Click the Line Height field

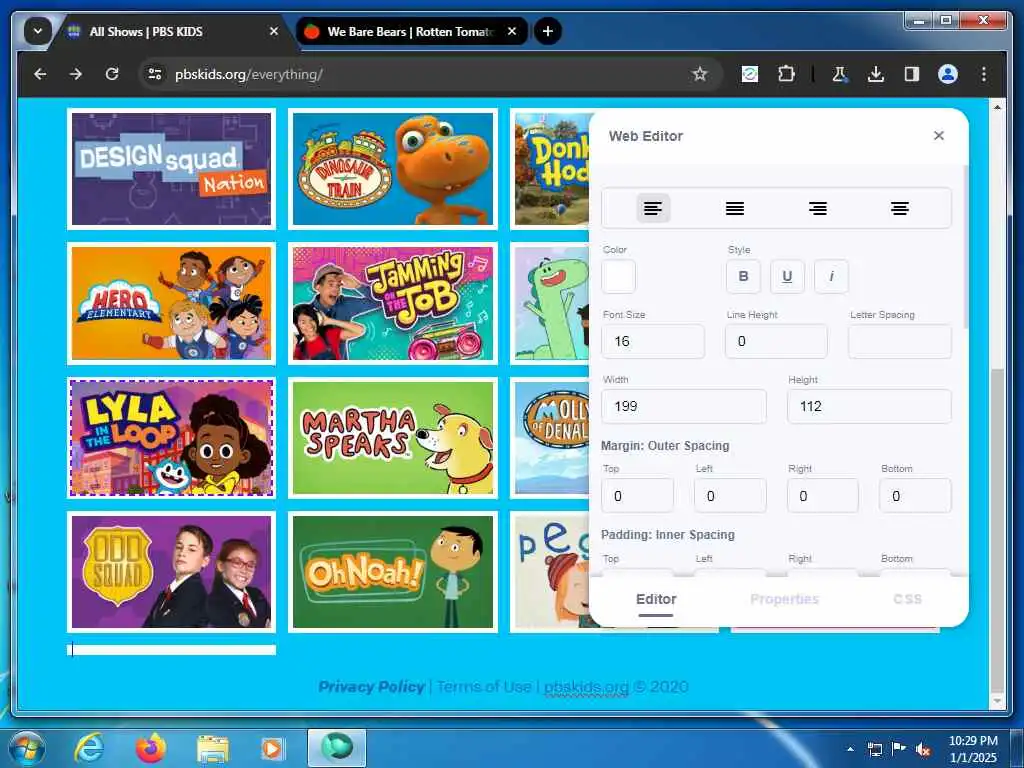776,341
